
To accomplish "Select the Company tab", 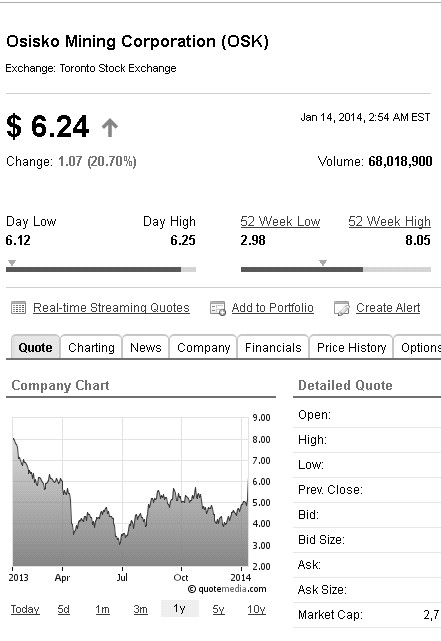I will [x=204, y=347].
